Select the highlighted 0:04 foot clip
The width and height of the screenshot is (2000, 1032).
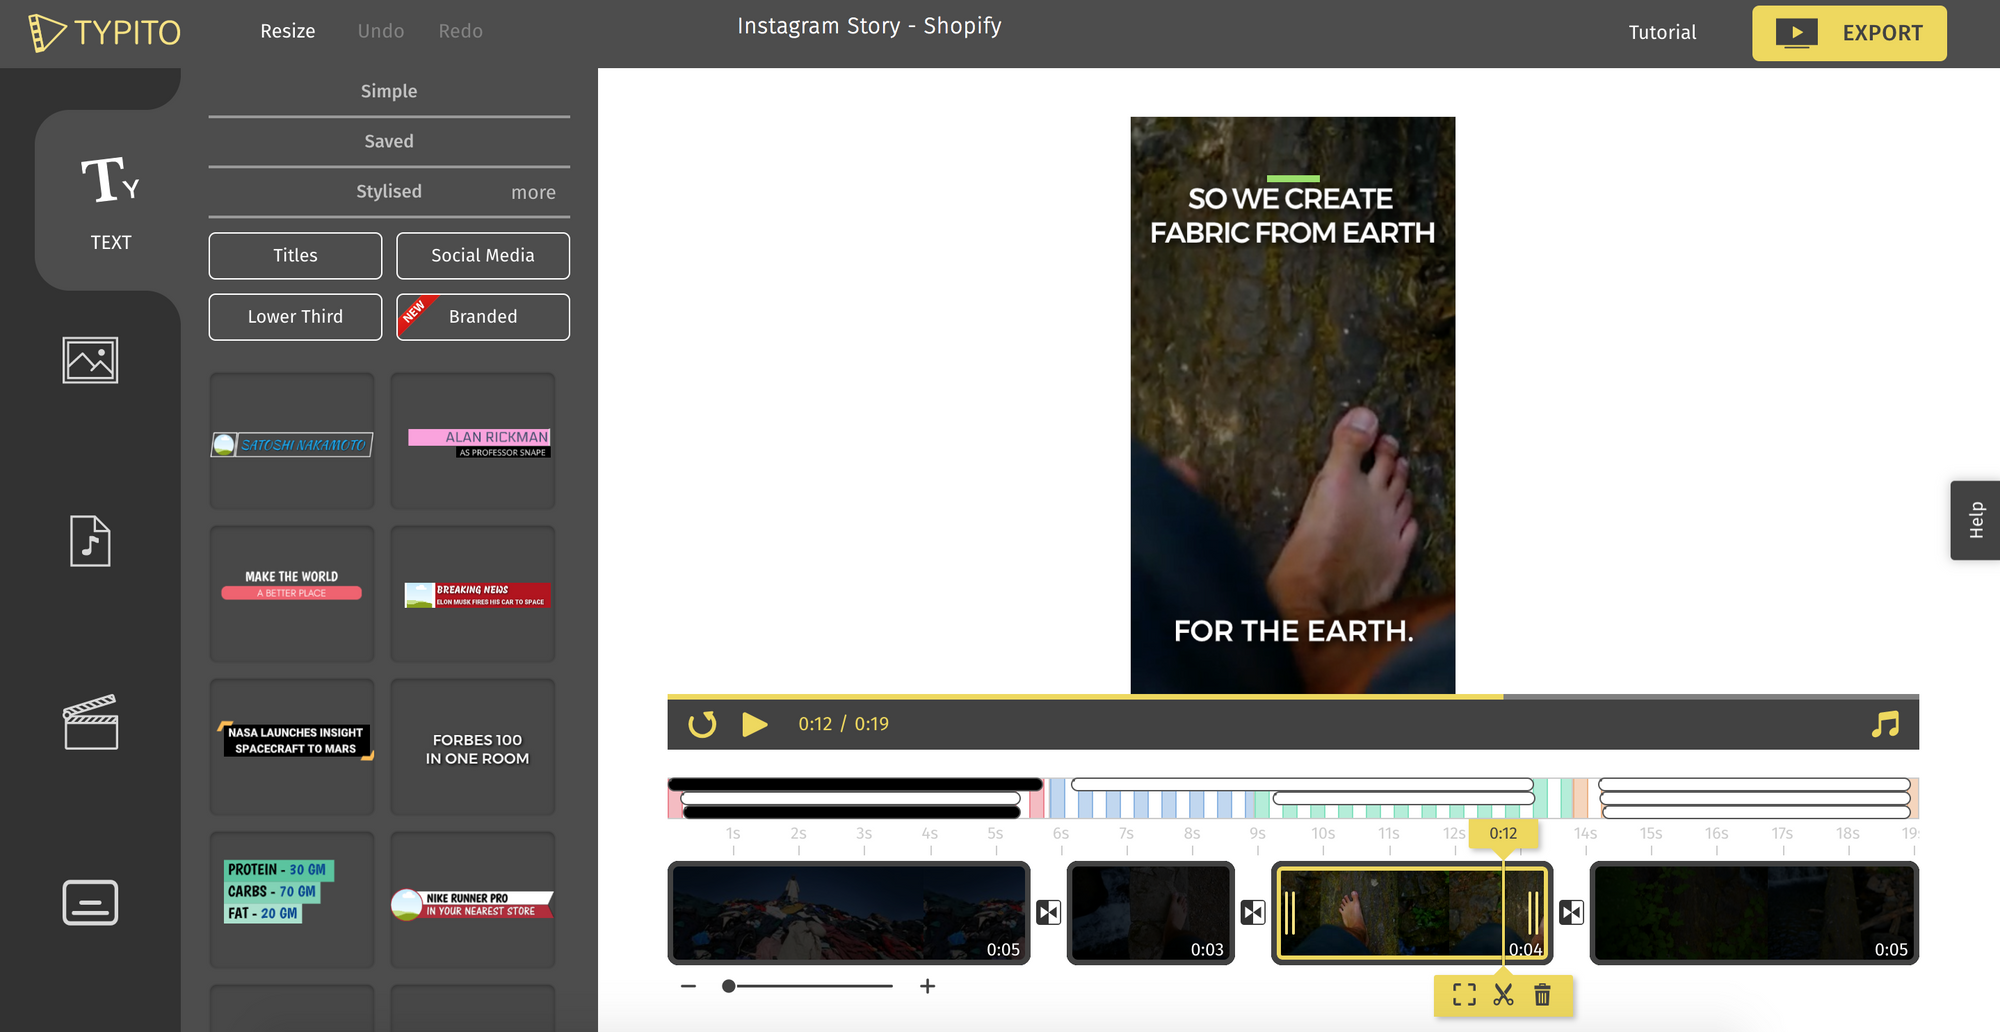1412,913
